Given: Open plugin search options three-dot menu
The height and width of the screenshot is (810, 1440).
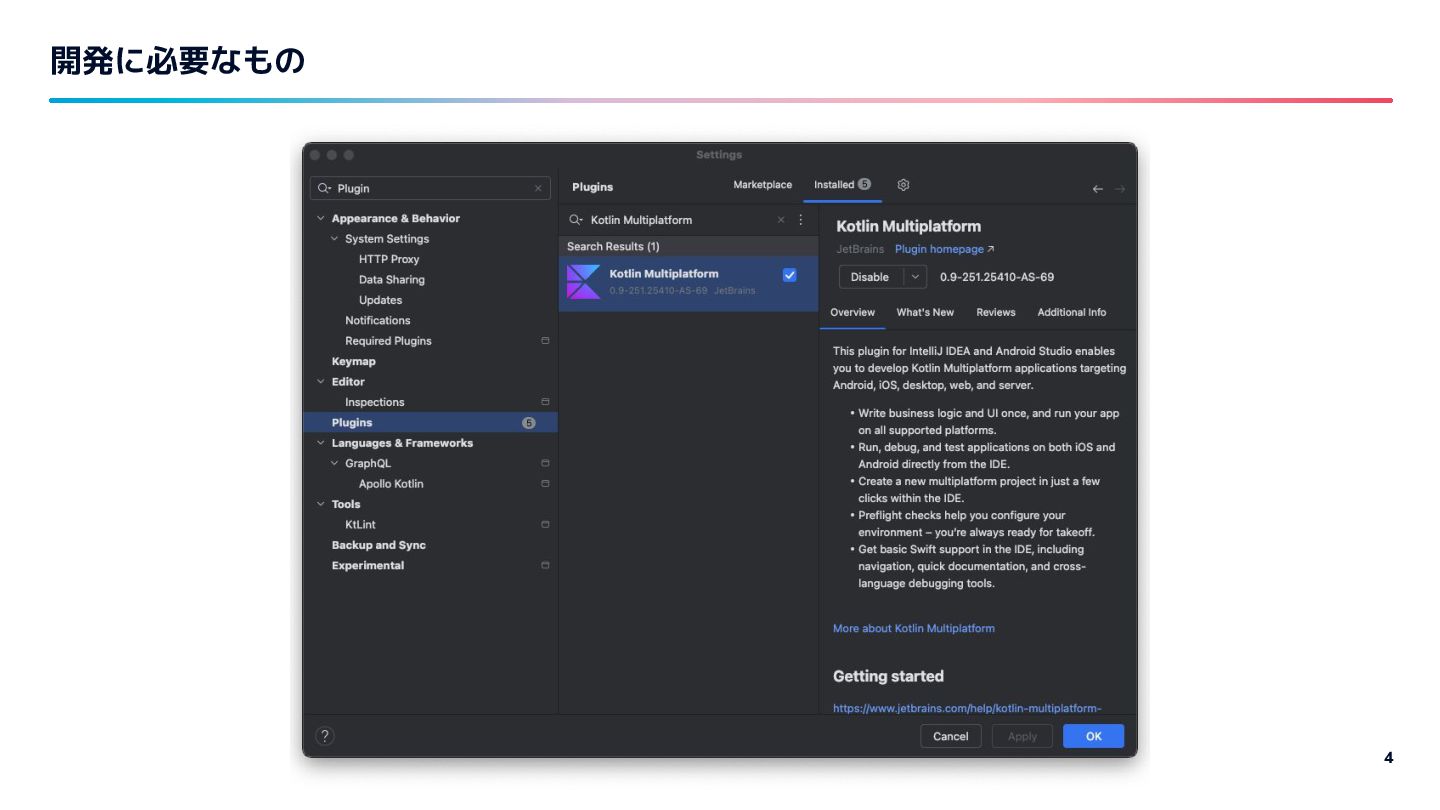Looking at the screenshot, I should click(800, 220).
